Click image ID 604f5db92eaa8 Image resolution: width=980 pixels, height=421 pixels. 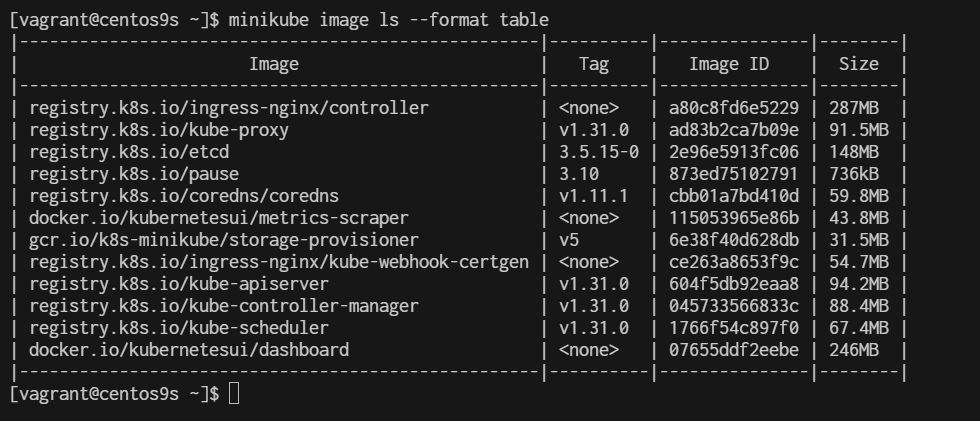point(734,284)
